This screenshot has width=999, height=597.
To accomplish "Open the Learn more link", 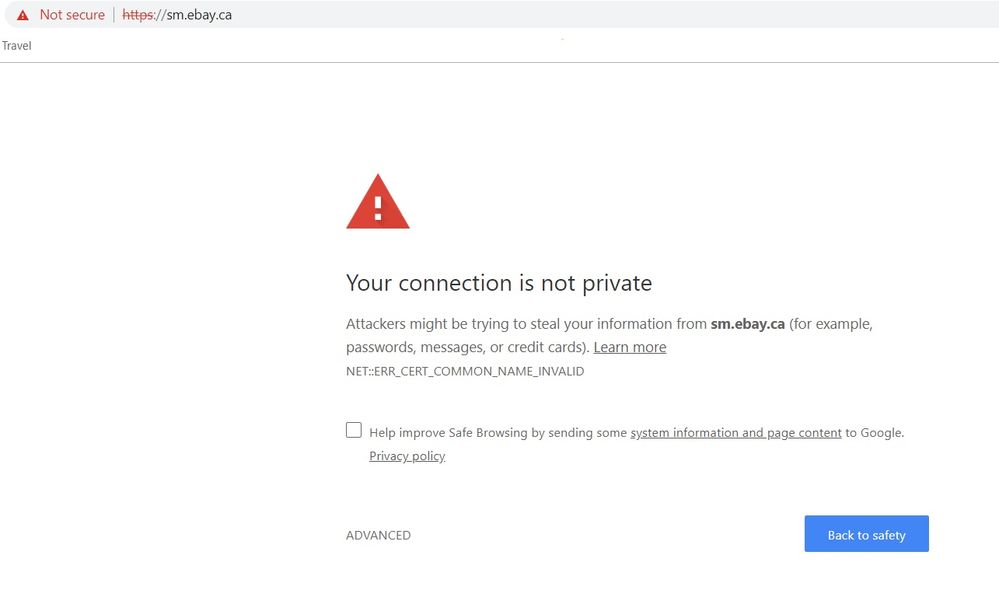I will 630,347.
